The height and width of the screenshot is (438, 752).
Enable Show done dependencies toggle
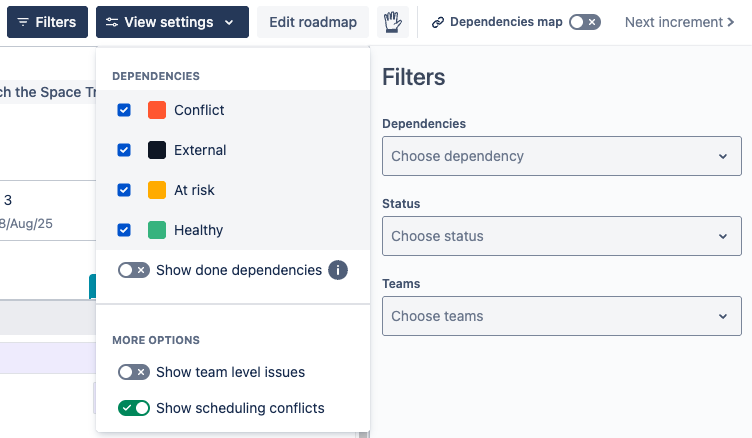(x=133, y=270)
